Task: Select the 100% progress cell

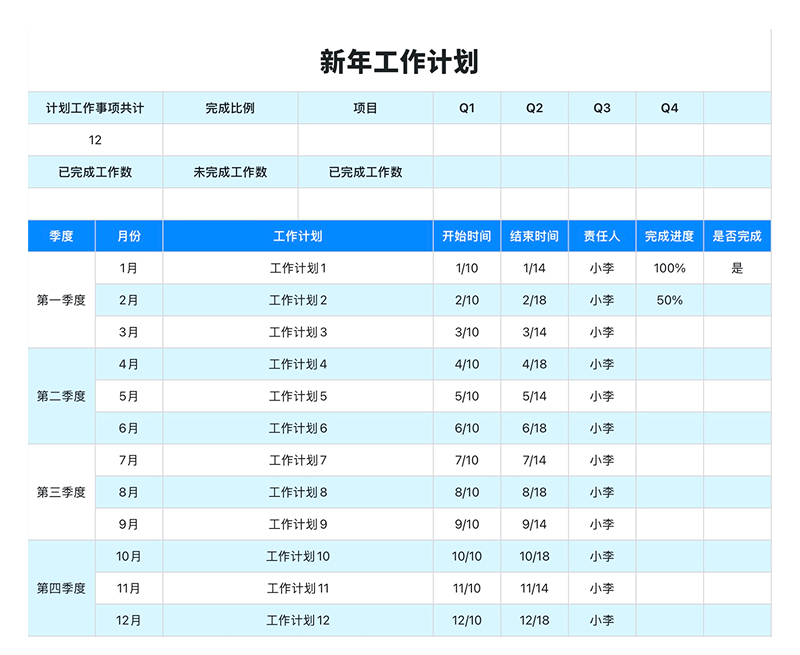Action: point(669,268)
